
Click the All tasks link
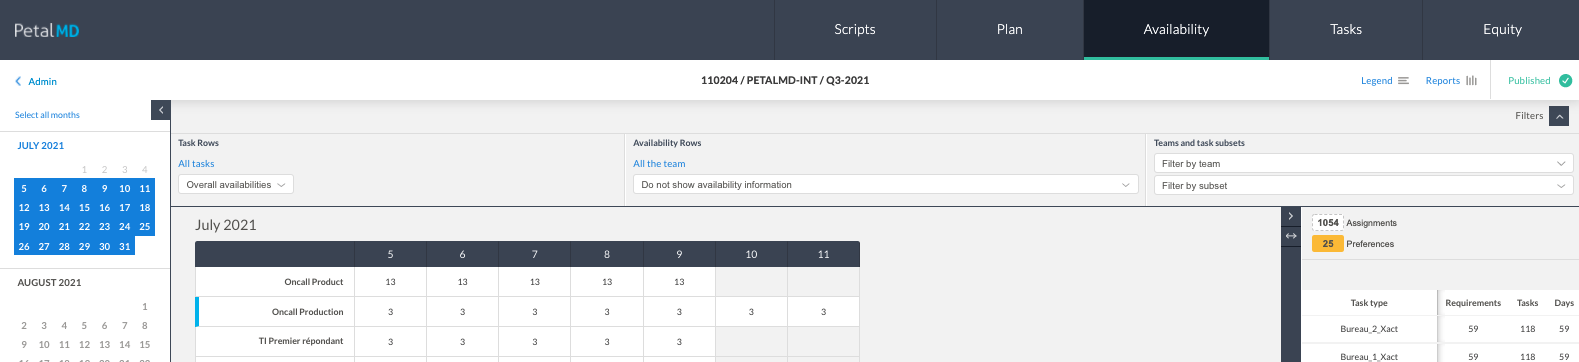coord(196,164)
